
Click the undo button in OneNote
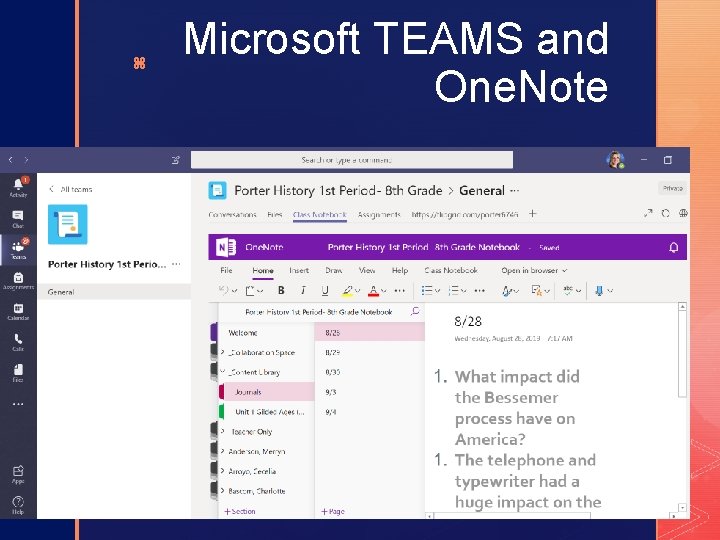[224, 290]
